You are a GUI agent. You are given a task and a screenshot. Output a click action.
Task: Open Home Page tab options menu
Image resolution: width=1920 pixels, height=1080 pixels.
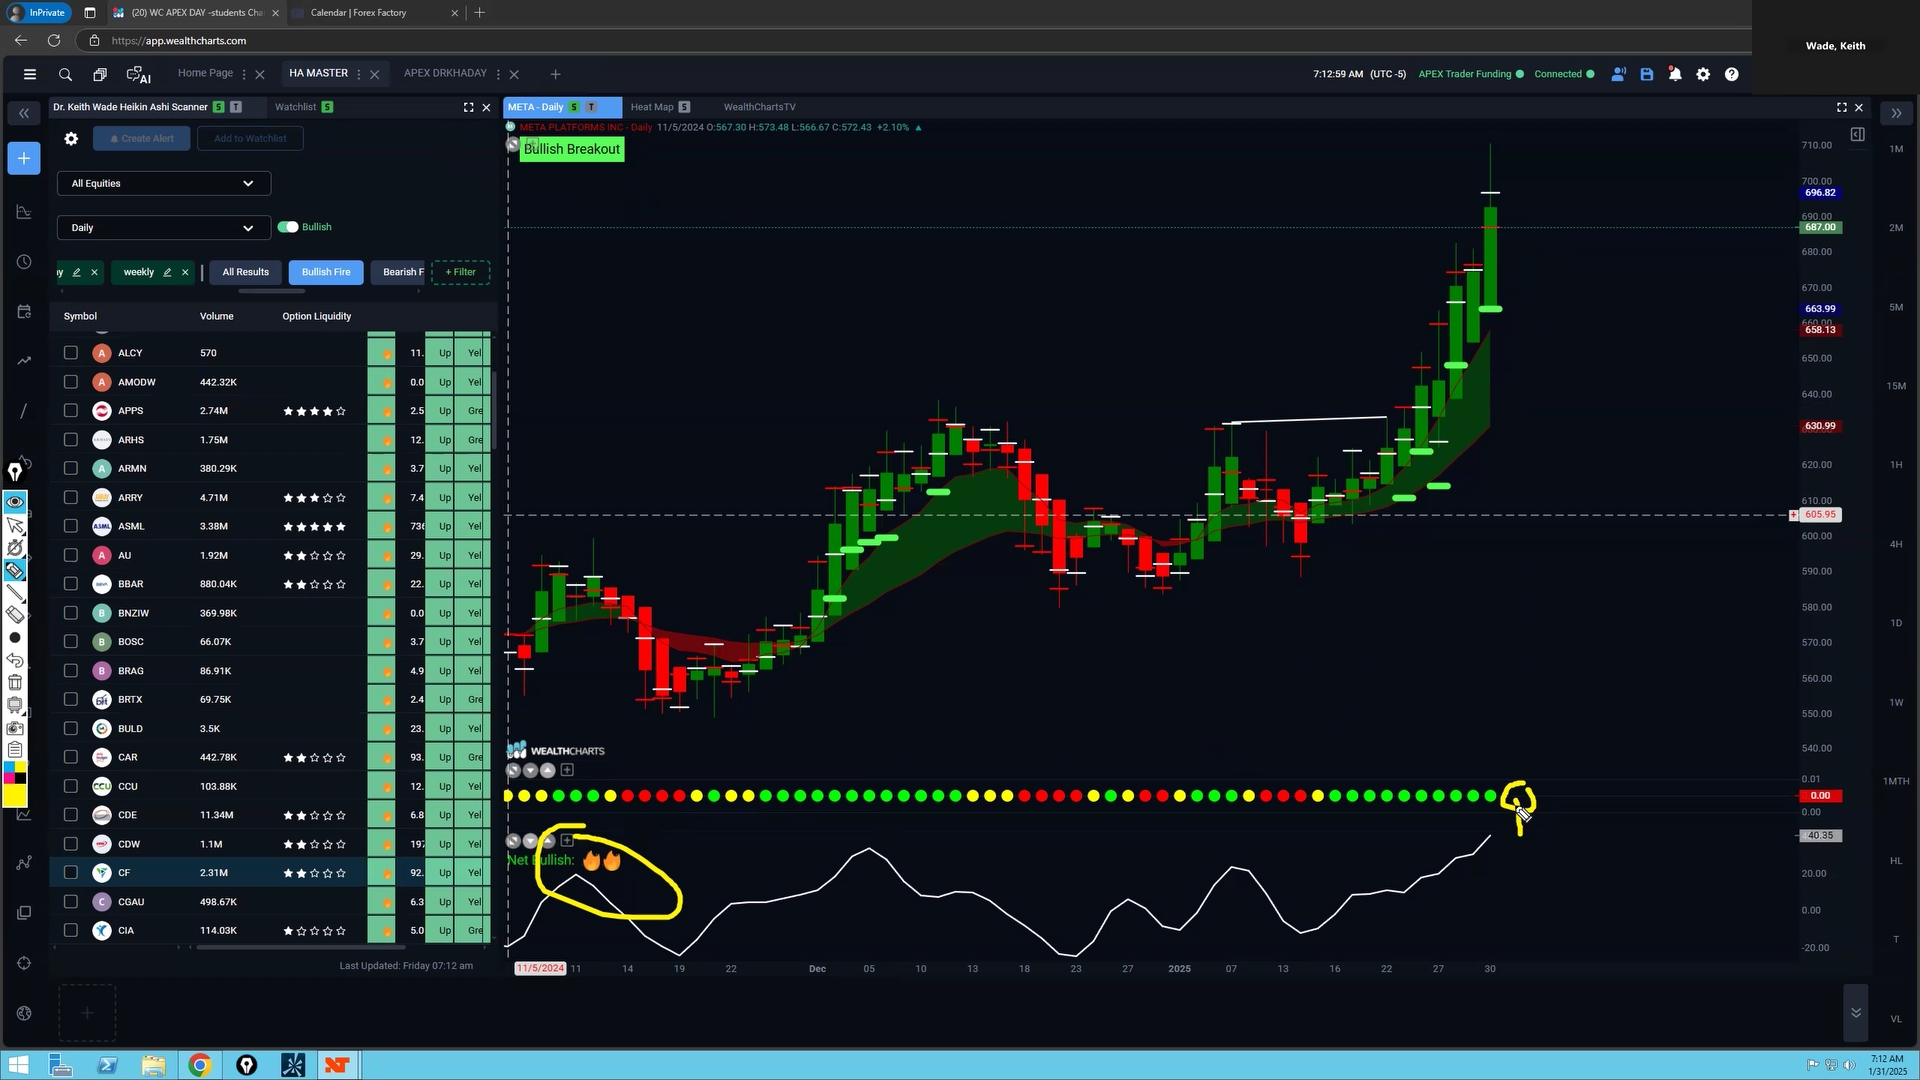[x=244, y=74]
